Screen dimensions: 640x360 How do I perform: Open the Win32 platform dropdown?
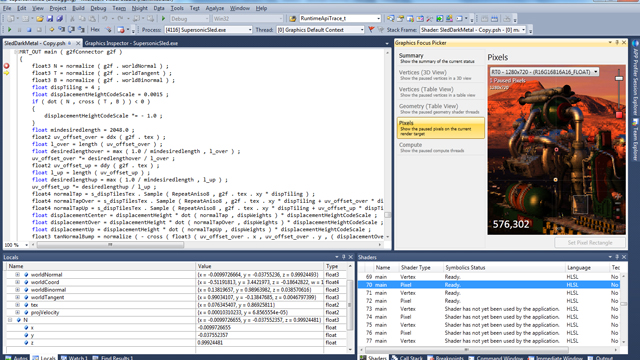click(248, 19)
